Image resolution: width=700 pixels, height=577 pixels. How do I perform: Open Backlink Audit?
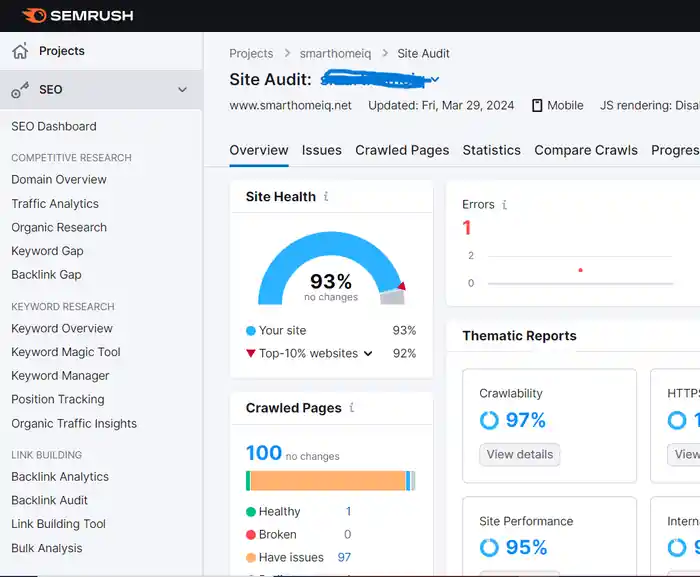tap(50, 501)
